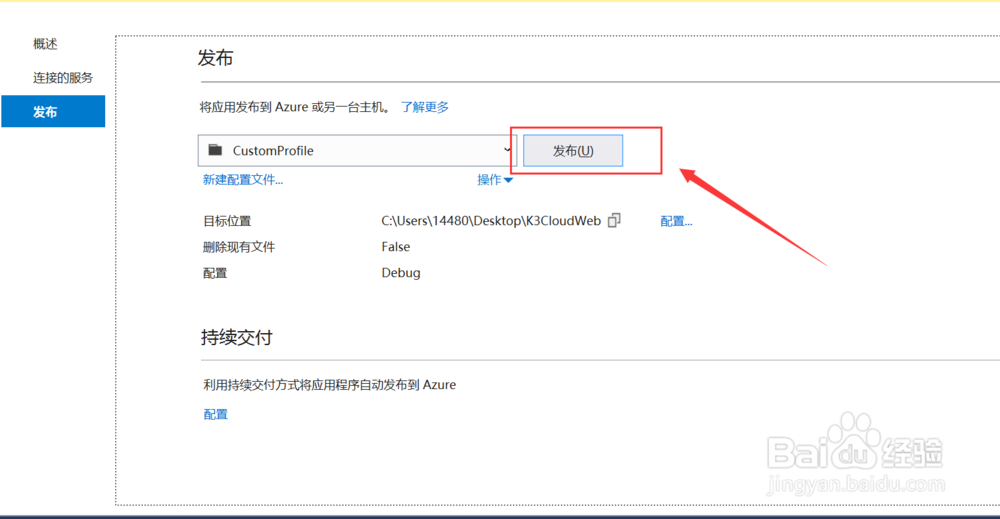Click the 目标位置 label

[x=227, y=221]
